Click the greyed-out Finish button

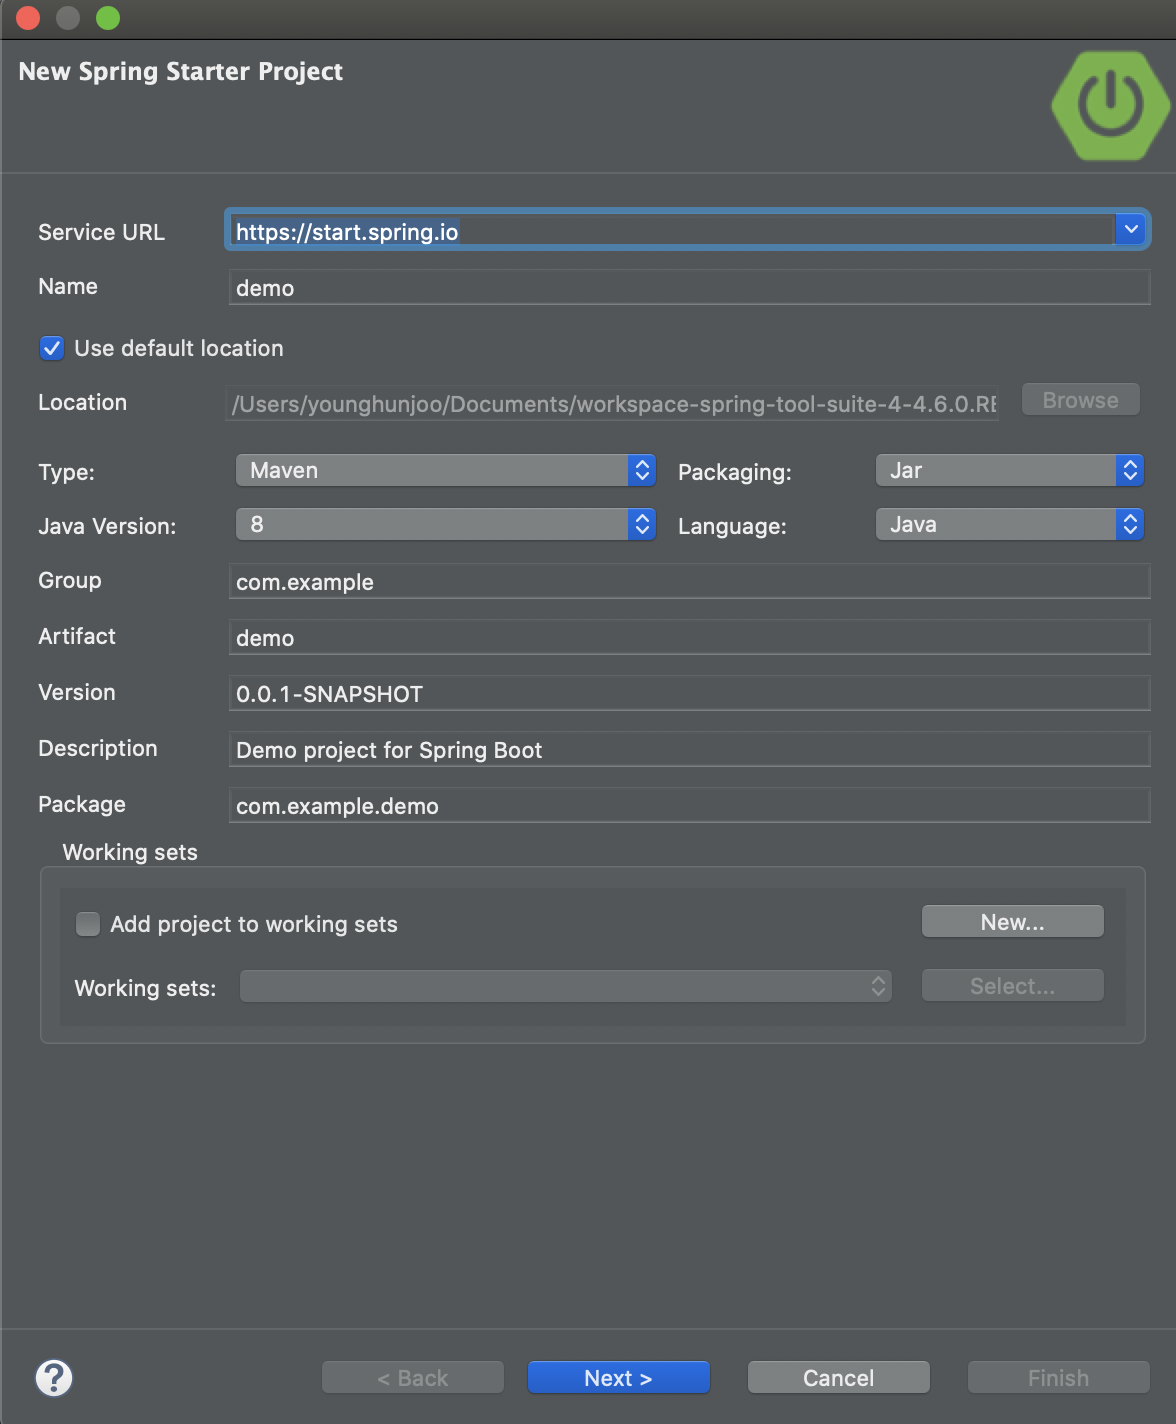[x=1059, y=1378]
